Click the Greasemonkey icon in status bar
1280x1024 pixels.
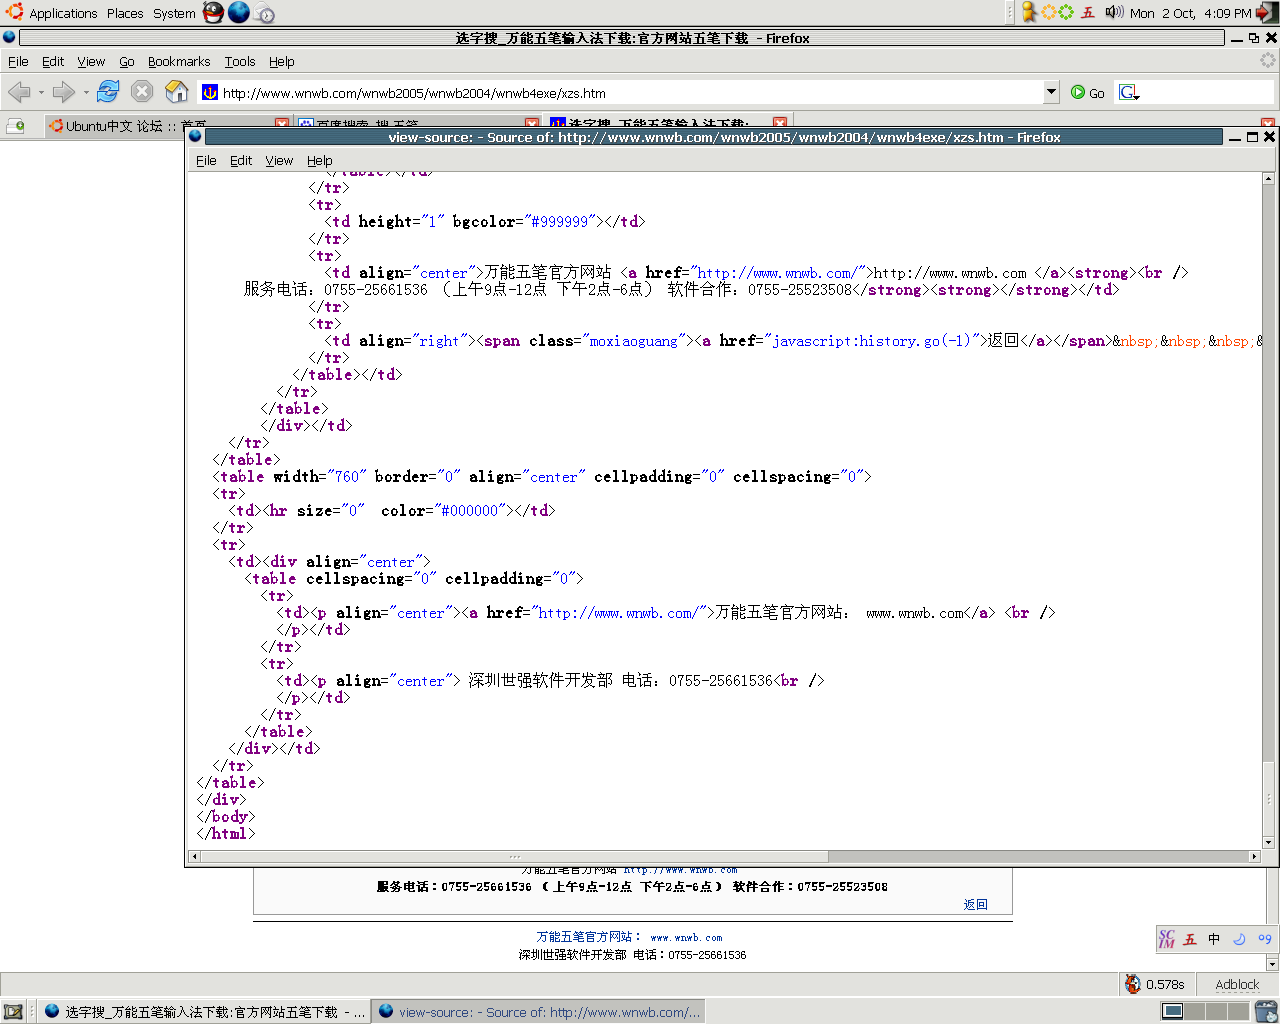(1132, 984)
